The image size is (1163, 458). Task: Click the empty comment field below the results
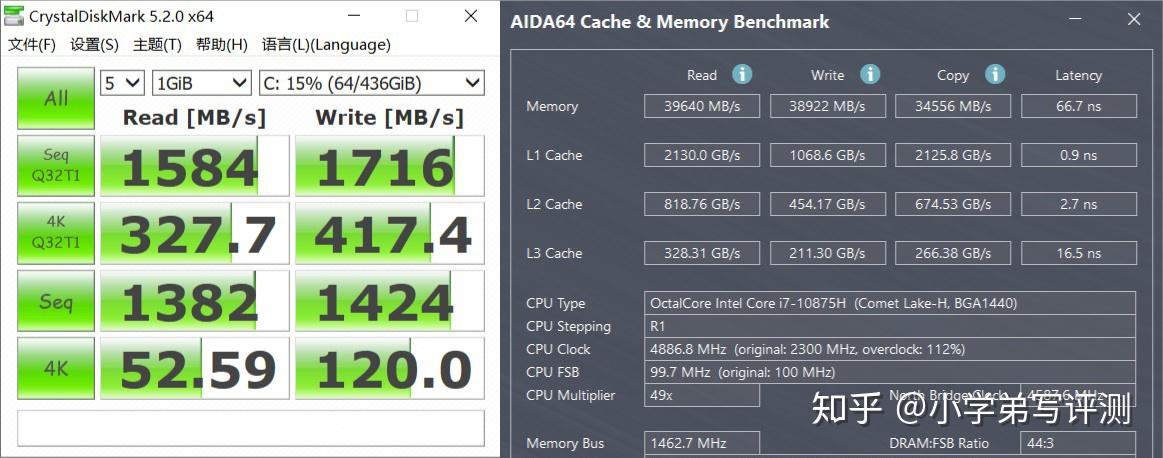pyautogui.click(x=251, y=427)
